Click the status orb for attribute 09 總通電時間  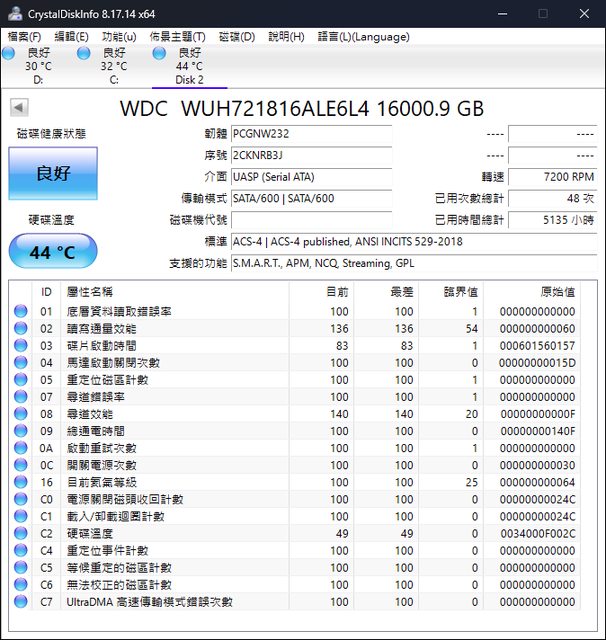point(21,431)
